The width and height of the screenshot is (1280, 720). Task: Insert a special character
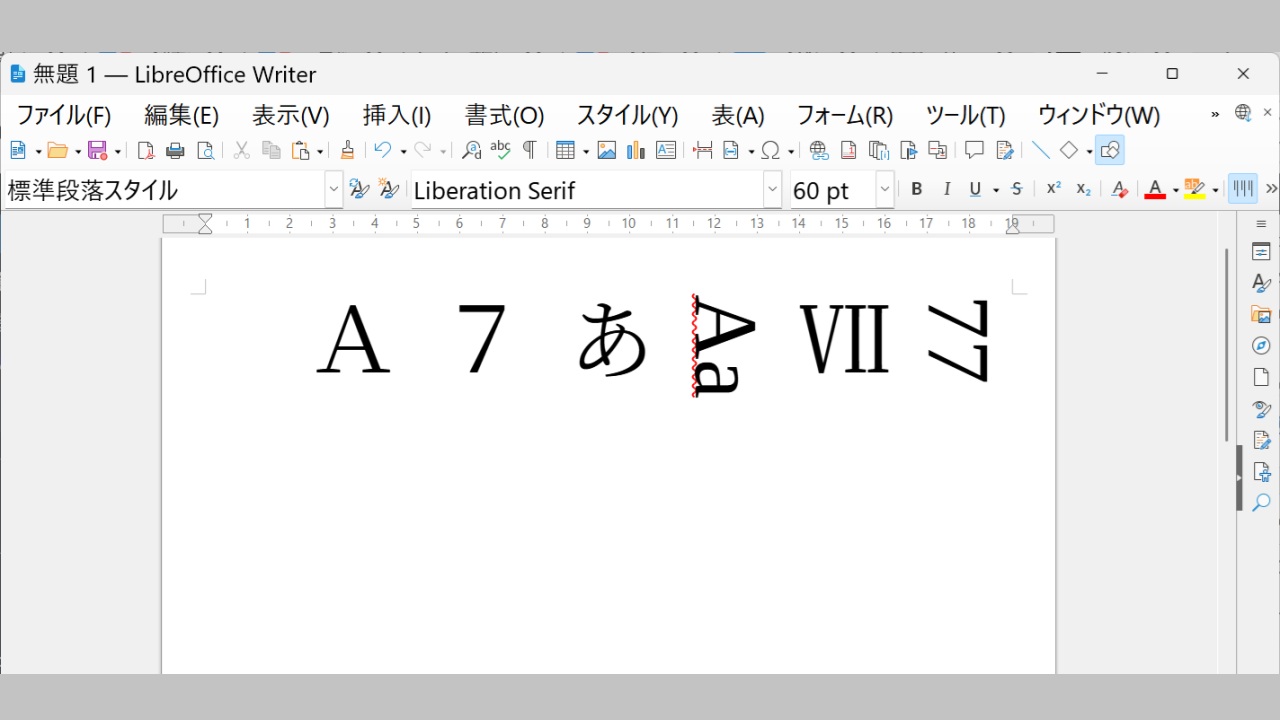click(x=772, y=150)
